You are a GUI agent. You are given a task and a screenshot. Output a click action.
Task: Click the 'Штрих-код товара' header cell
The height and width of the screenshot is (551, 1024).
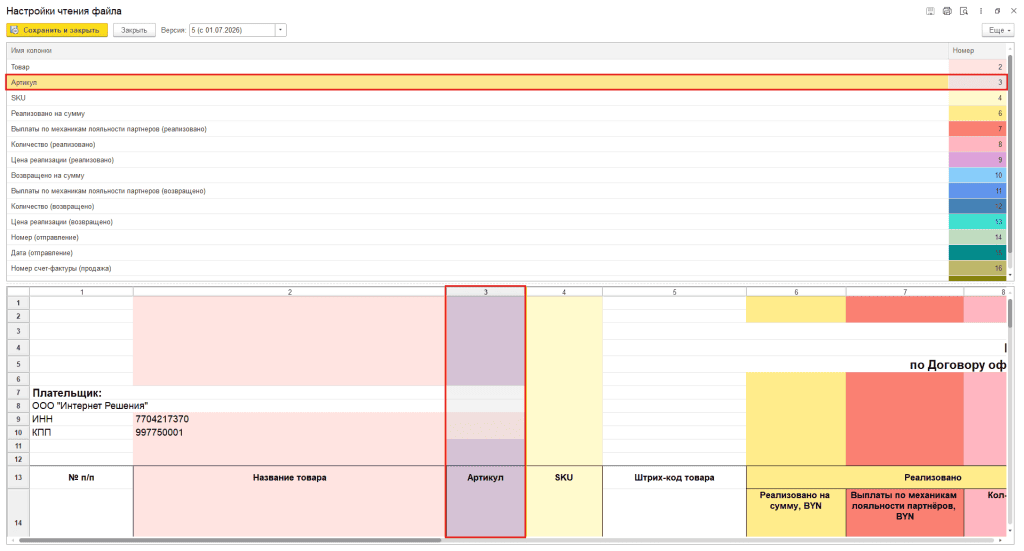pos(674,477)
